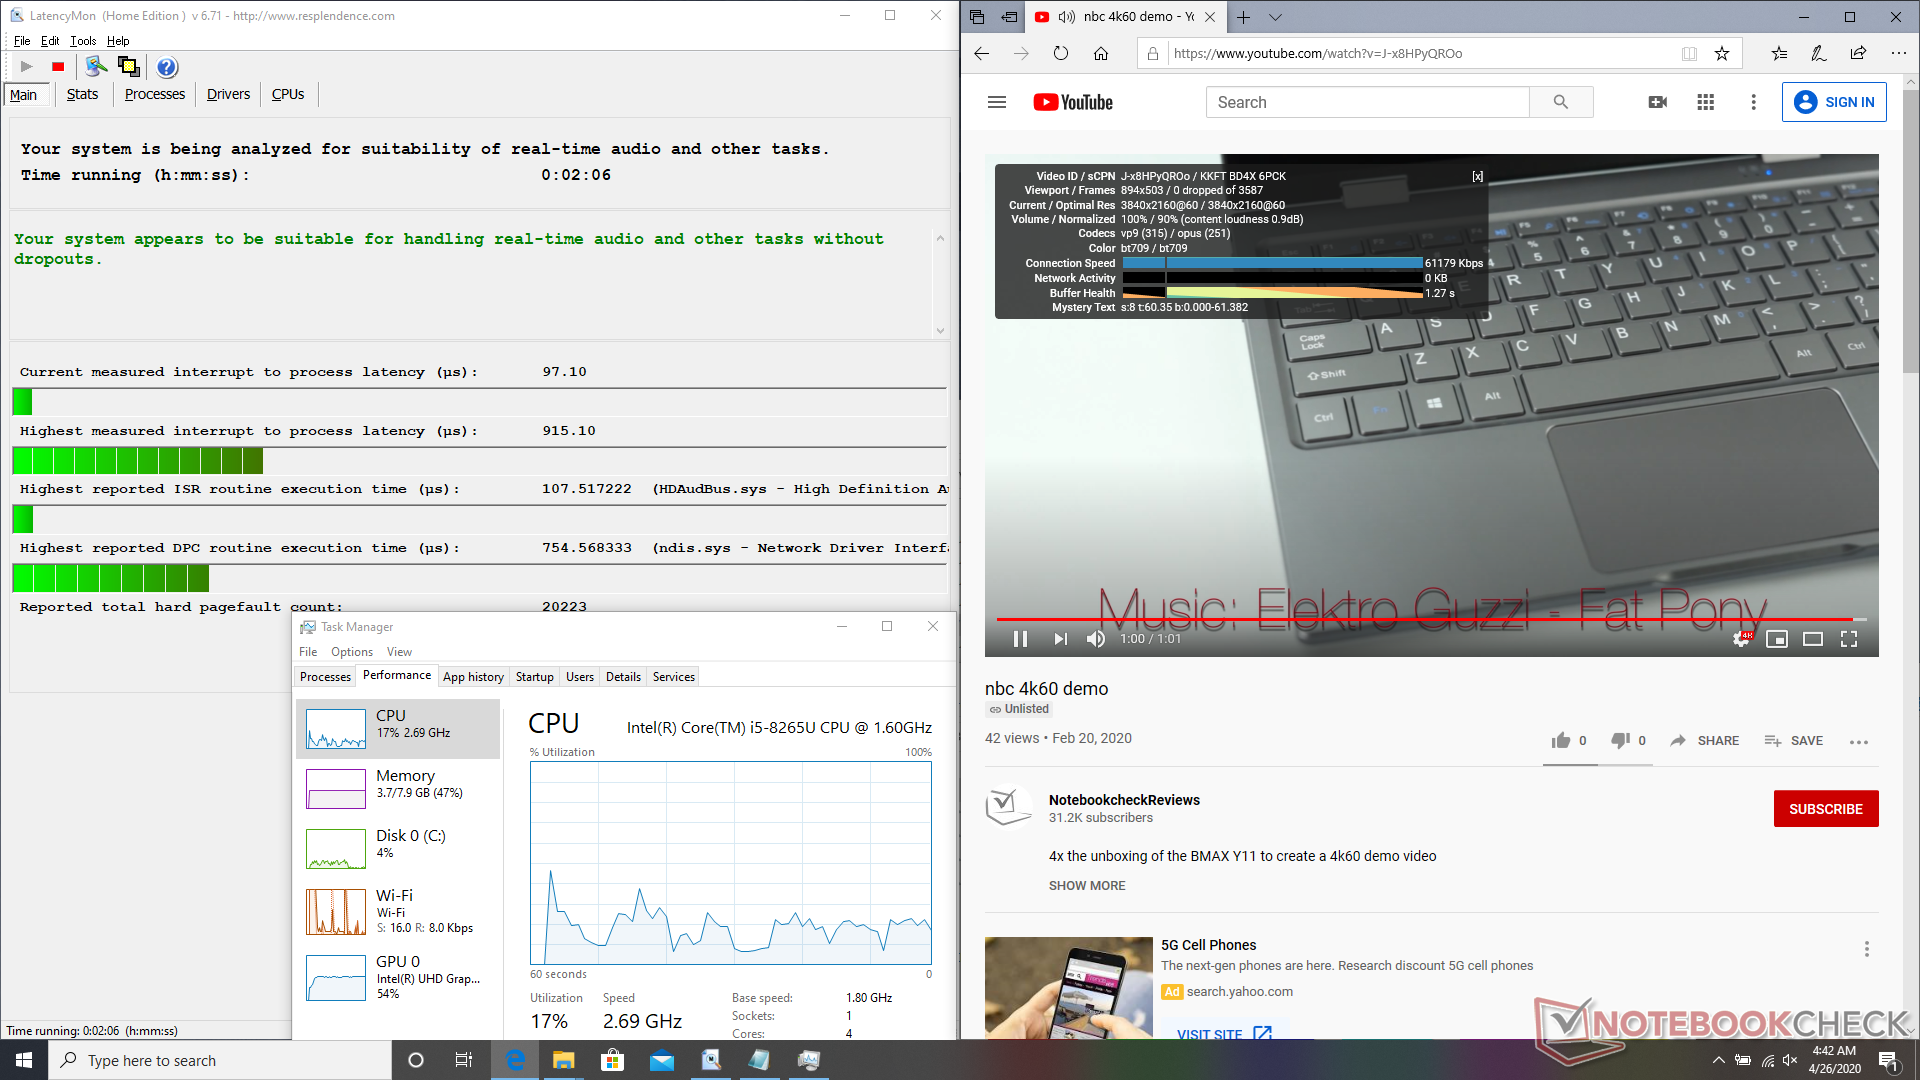
Task: Add page to favorites with the star icon
Action: (x=1722, y=54)
